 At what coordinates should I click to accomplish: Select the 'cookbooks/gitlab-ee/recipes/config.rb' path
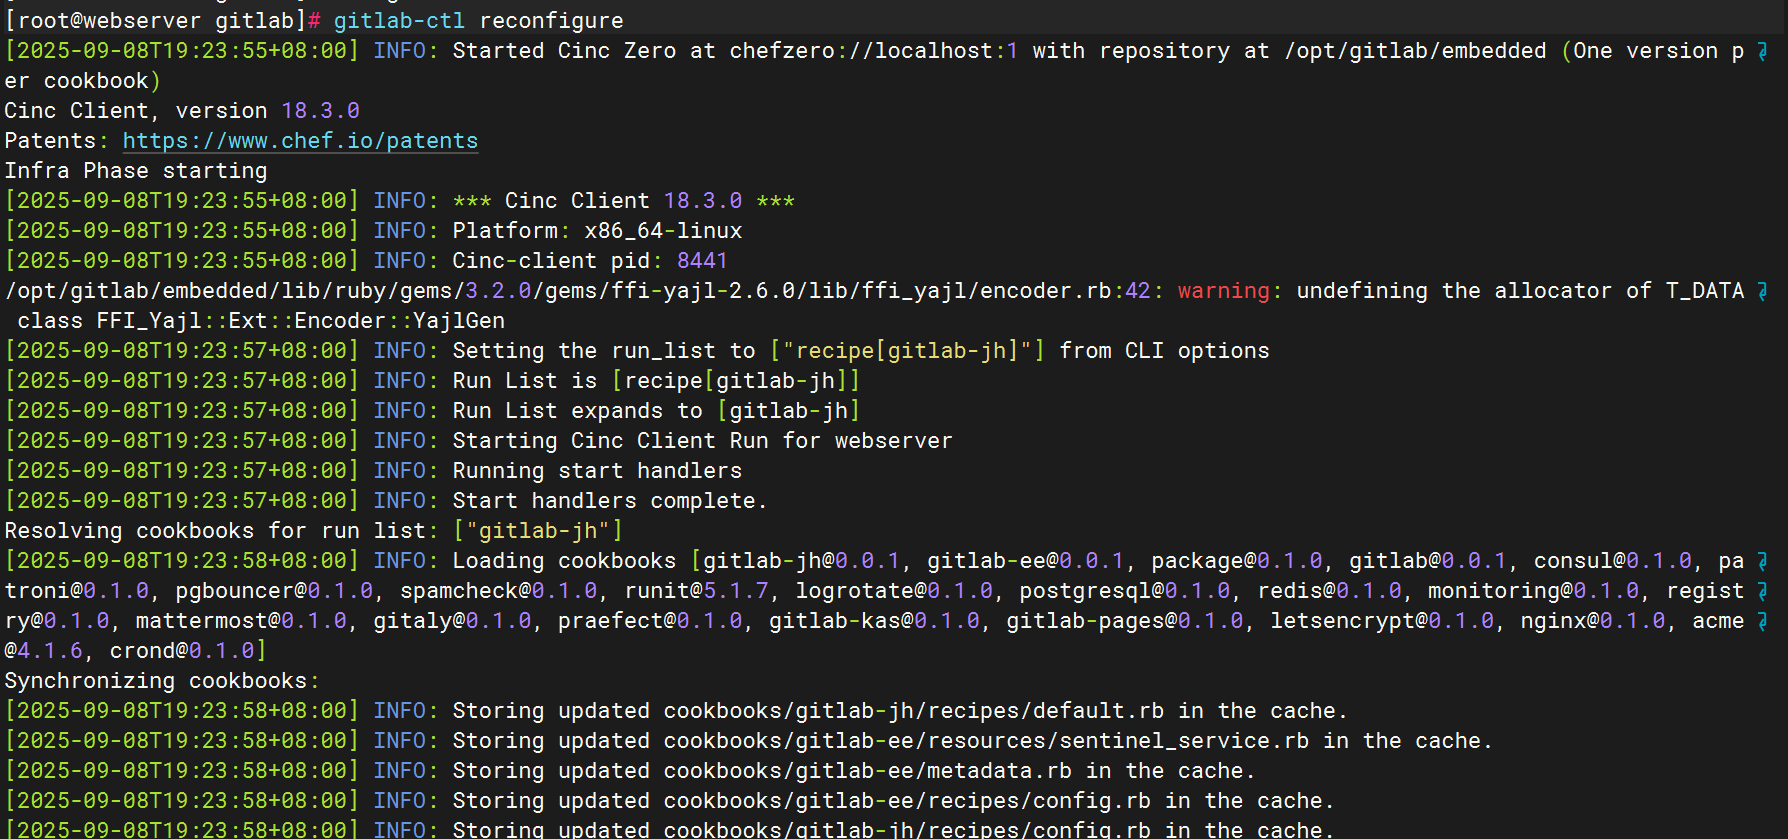(x=907, y=801)
